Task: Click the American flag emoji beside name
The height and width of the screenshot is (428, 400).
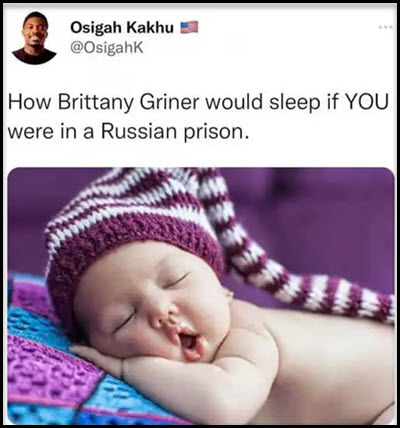Action: (x=189, y=27)
